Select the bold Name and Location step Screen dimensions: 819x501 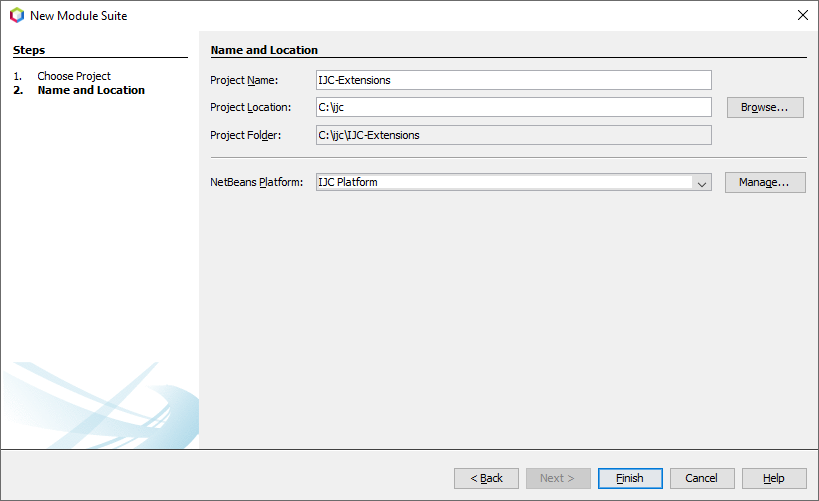click(x=91, y=90)
